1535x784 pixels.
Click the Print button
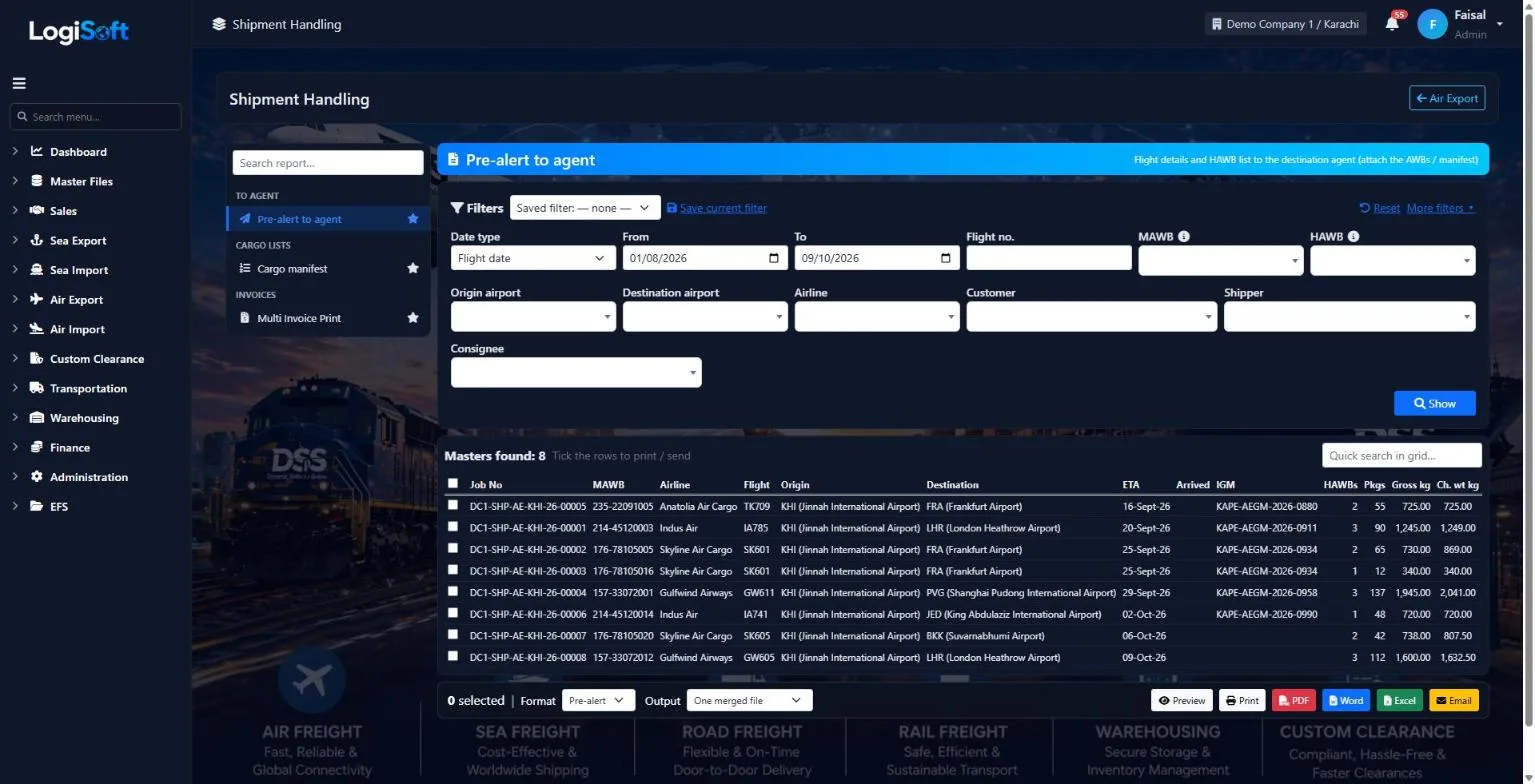1241,701
